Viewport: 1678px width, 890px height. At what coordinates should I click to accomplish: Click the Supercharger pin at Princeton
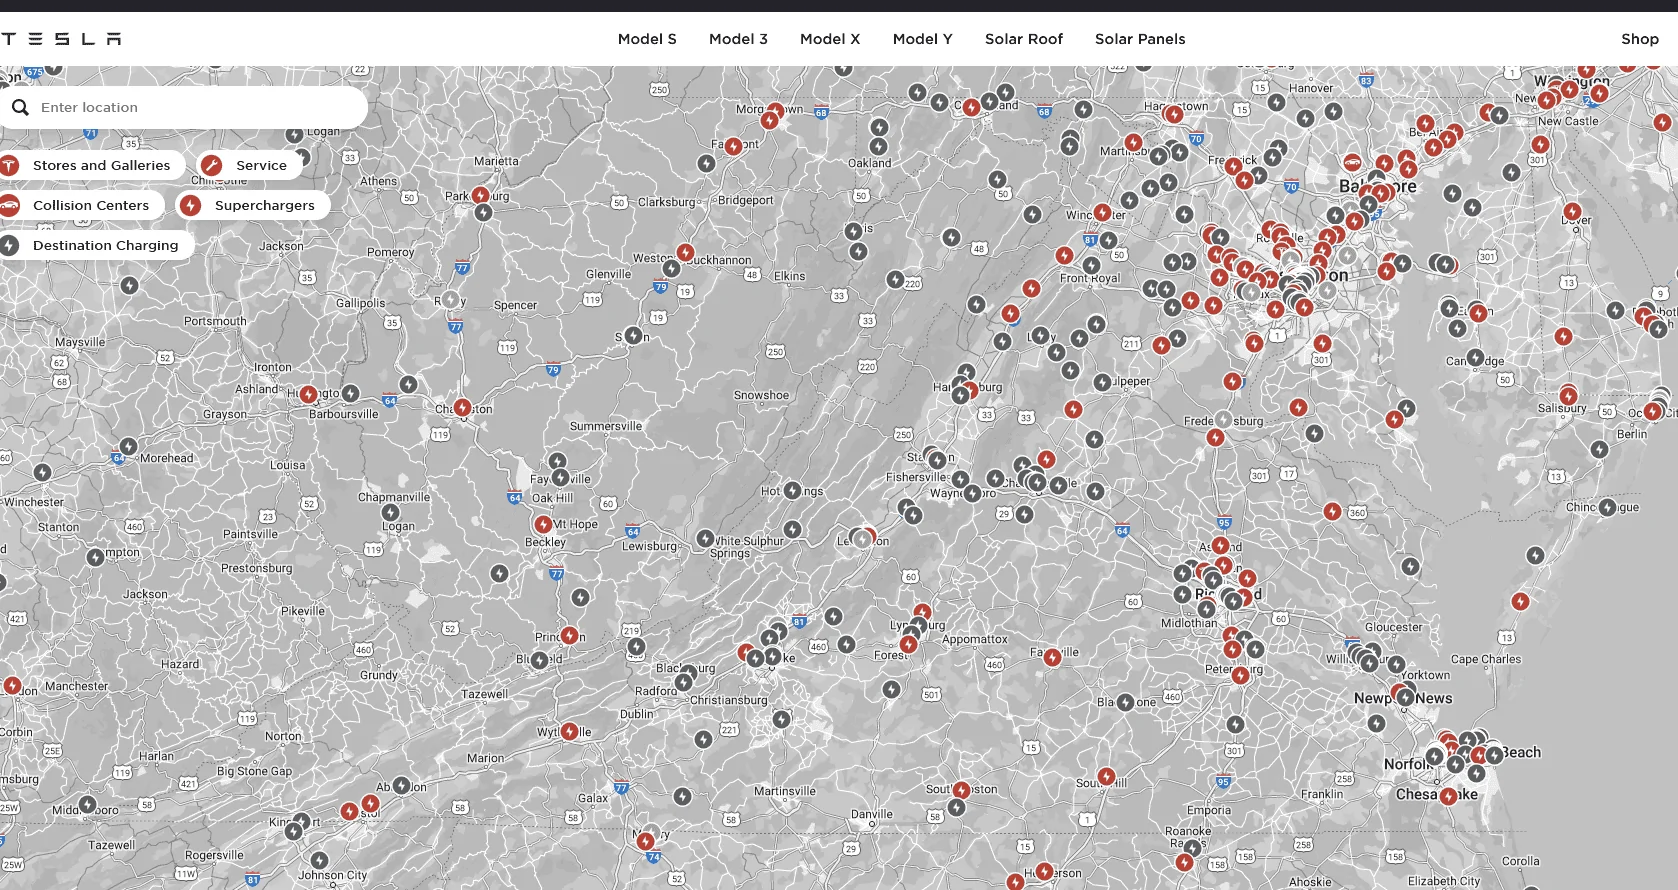(569, 635)
